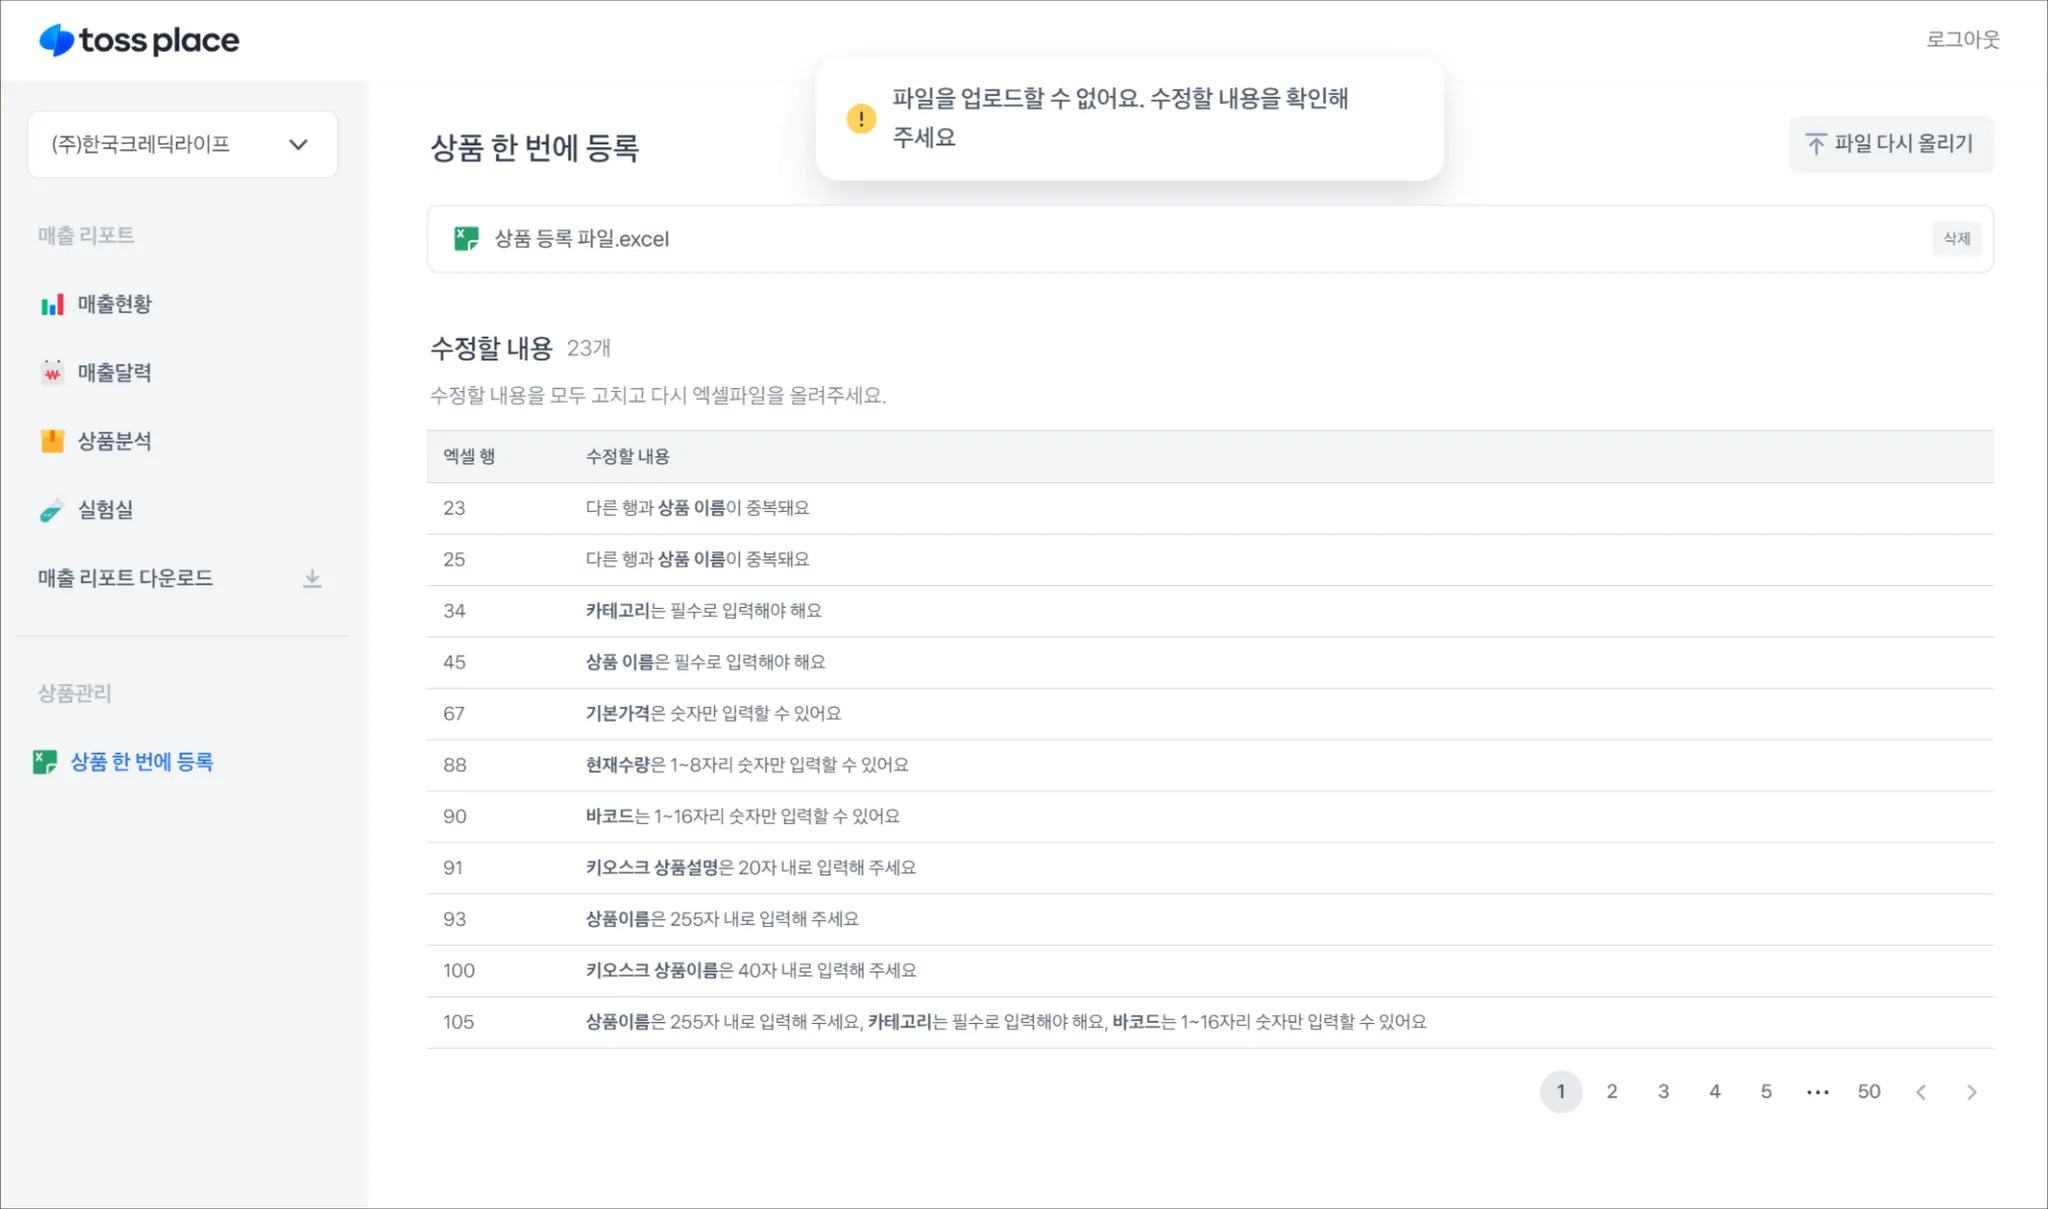The height and width of the screenshot is (1209, 2048).
Task: Click the excel file icon for 상품 등록 파일
Action: [466, 239]
